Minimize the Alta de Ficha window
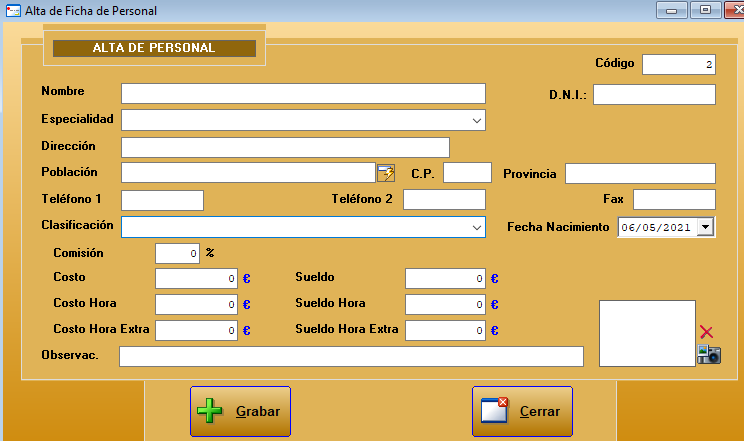744x441 pixels. pos(671,10)
